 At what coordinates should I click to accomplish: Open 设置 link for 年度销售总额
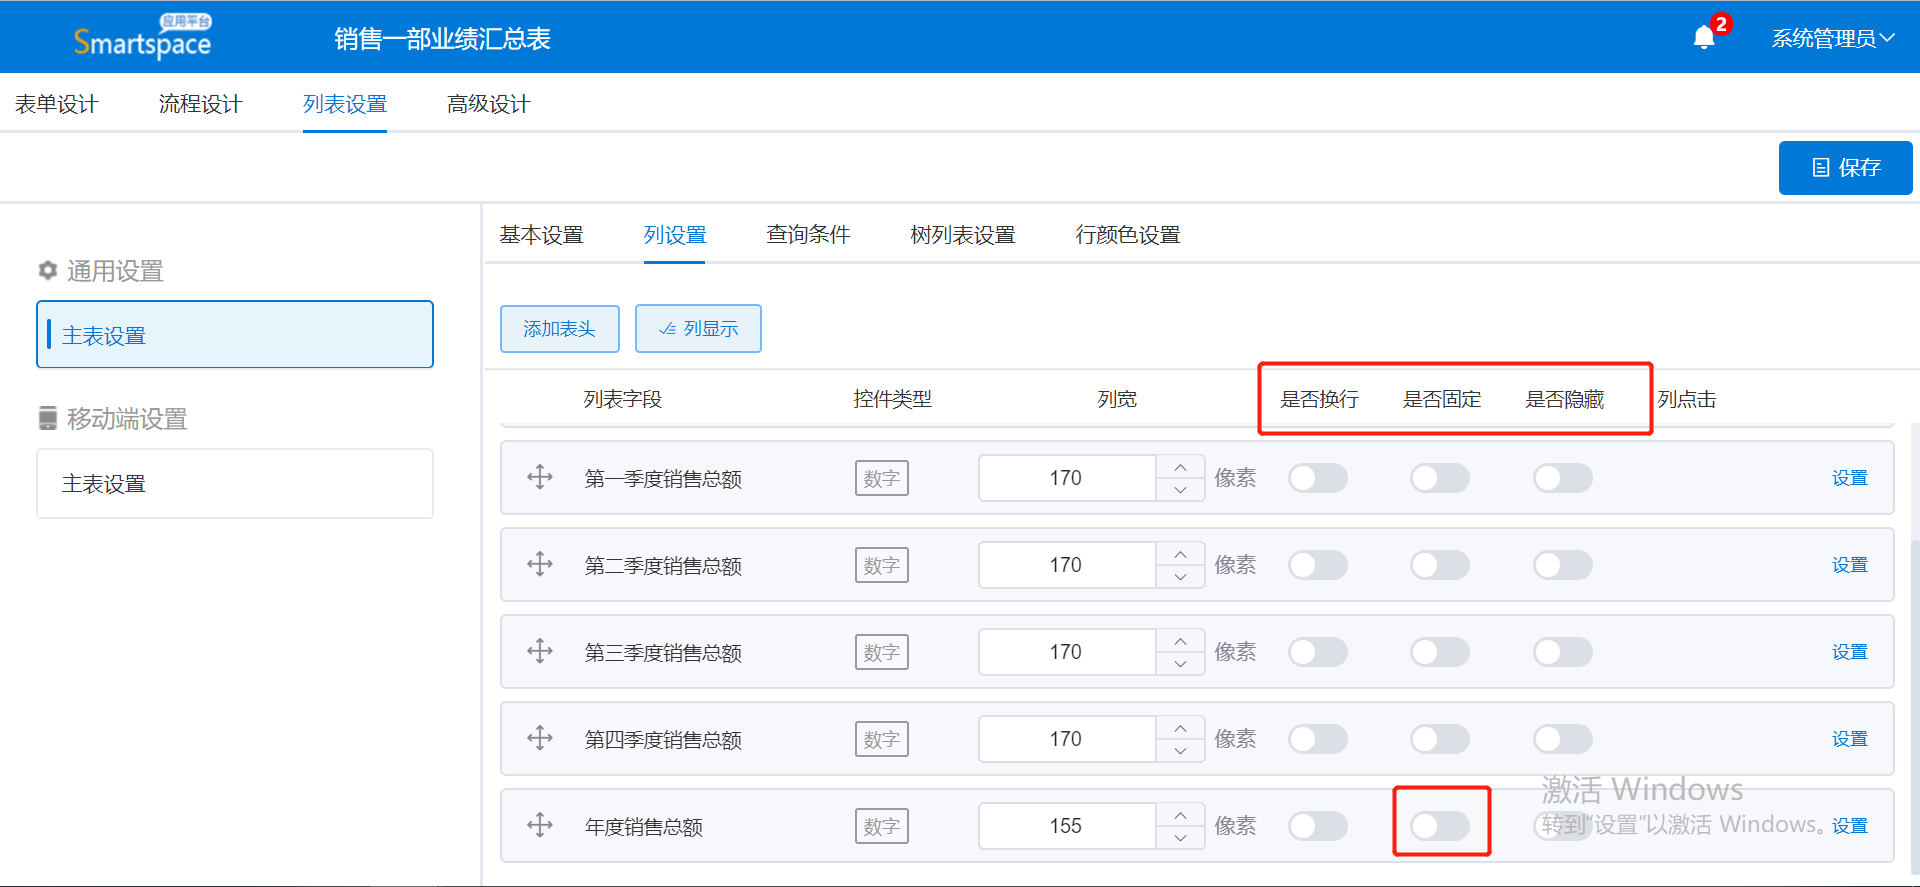1850,826
